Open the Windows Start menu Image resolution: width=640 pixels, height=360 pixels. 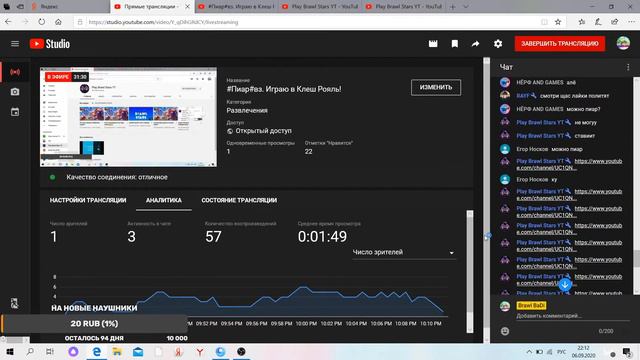click(x=9, y=352)
